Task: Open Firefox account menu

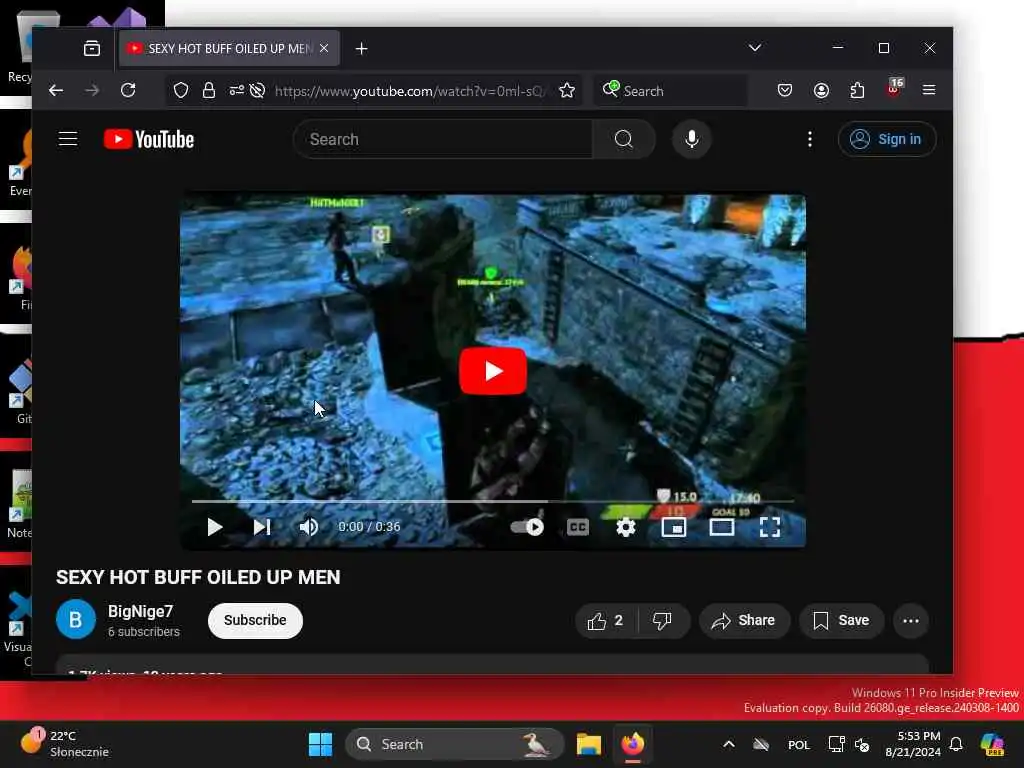Action: point(821,90)
